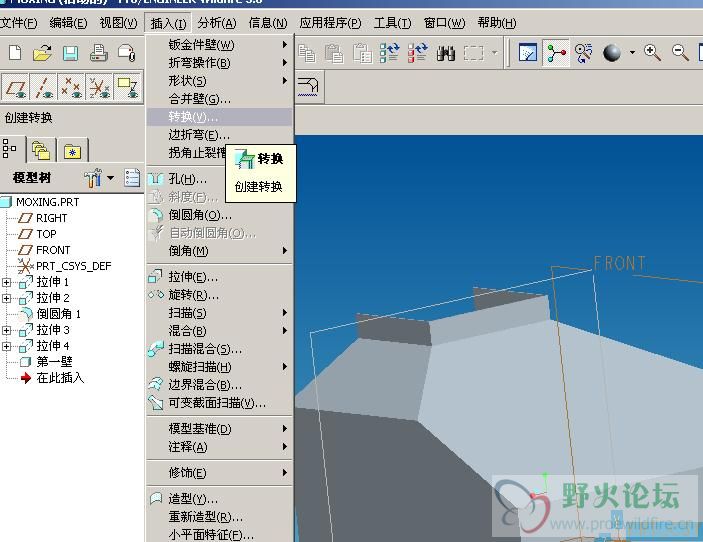Toggle datum plane display

click(15, 87)
